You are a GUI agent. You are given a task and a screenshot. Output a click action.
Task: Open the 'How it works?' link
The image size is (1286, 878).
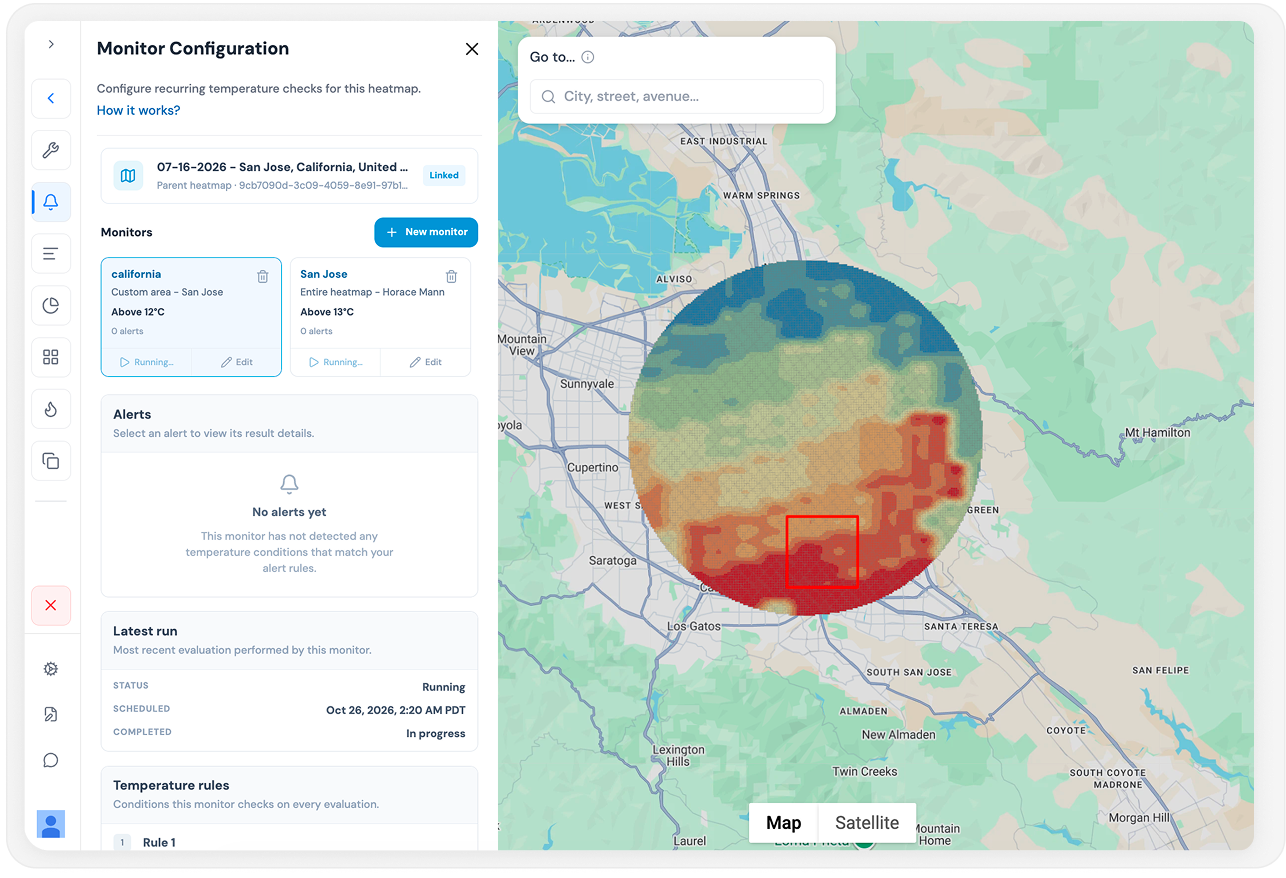pos(138,111)
